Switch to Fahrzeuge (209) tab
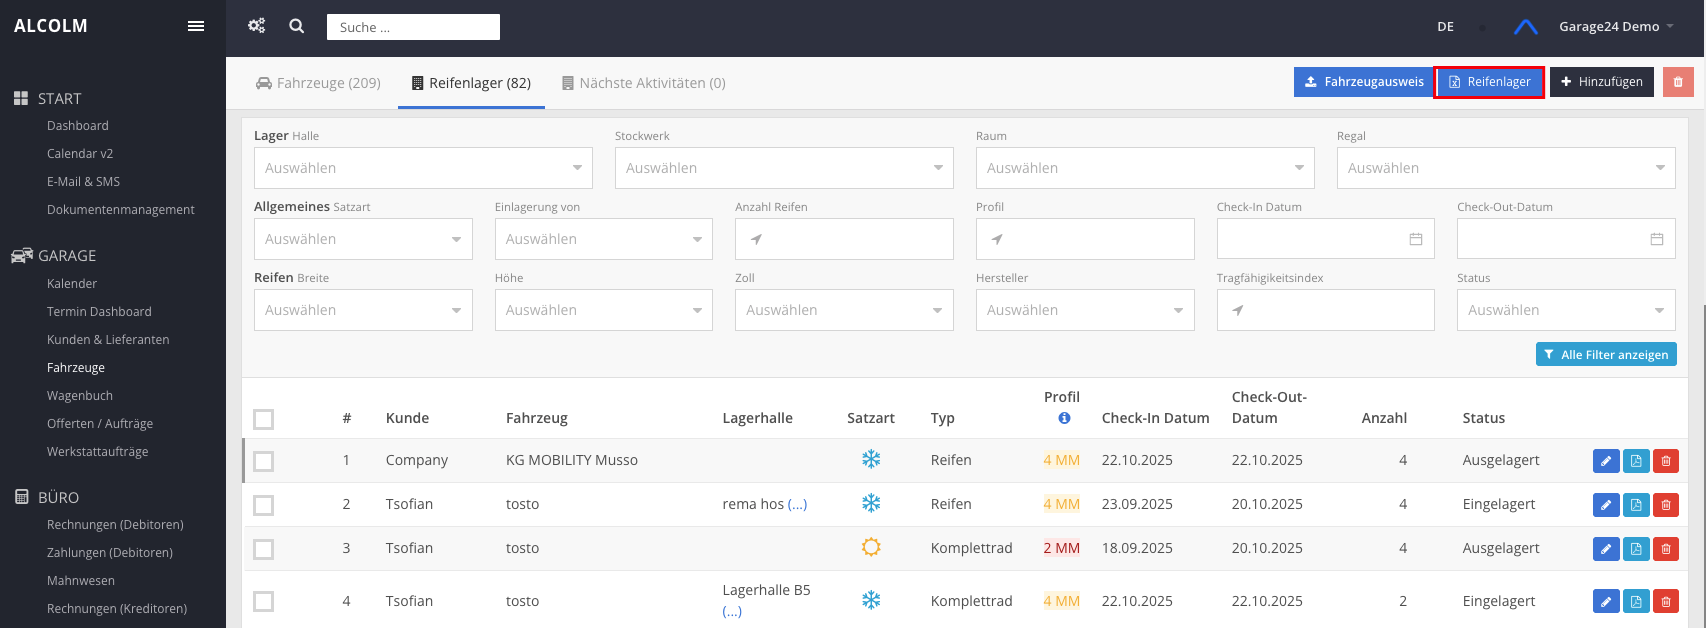 tap(318, 83)
